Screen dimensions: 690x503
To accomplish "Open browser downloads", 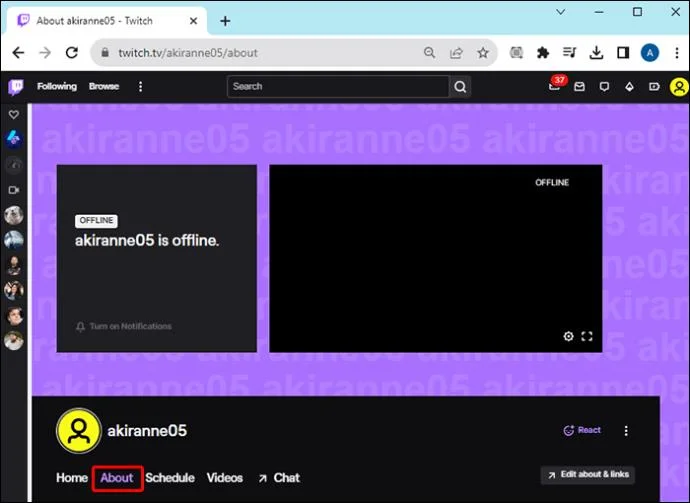I will pyautogui.click(x=596, y=53).
